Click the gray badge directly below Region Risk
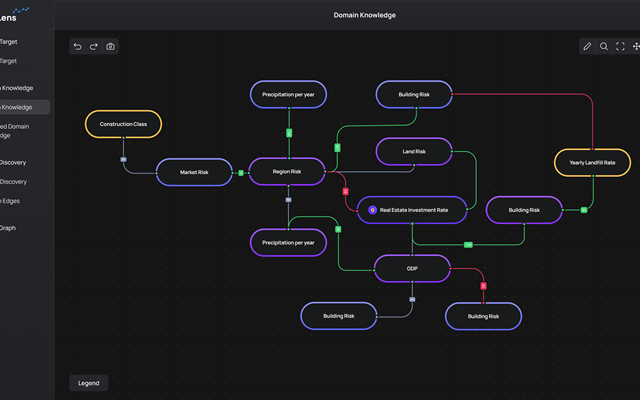640x400 pixels. pyautogui.click(x=288, y=200)
